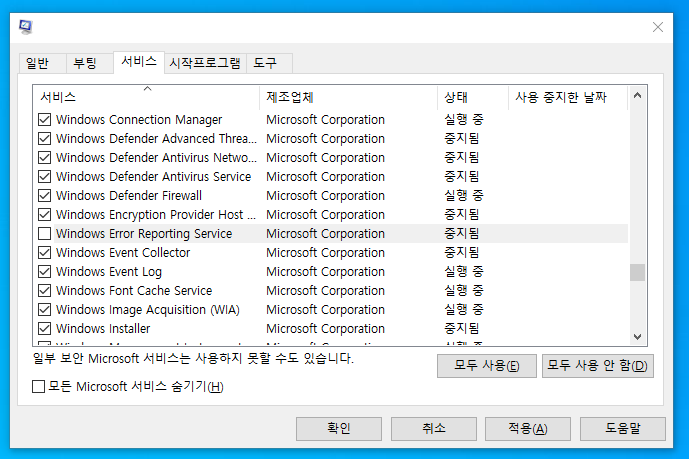Click Windows Connection Manager service name

[x=139, y=119]
